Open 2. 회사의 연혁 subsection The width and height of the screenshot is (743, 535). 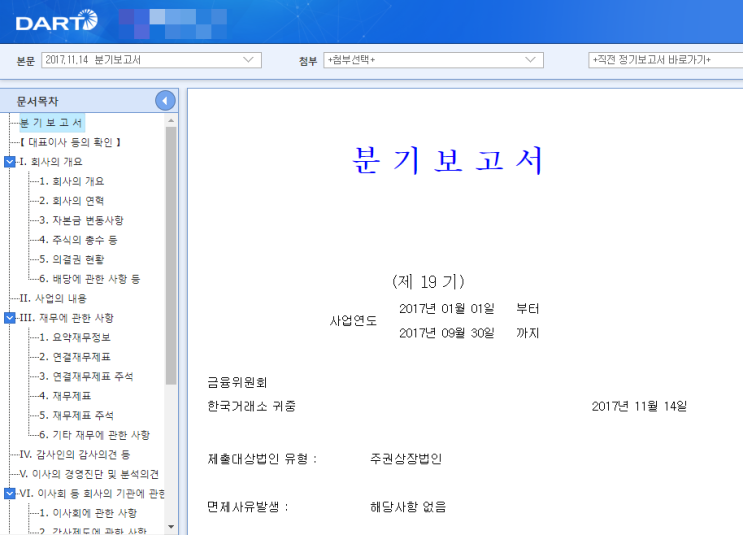[x=72, y=200]
